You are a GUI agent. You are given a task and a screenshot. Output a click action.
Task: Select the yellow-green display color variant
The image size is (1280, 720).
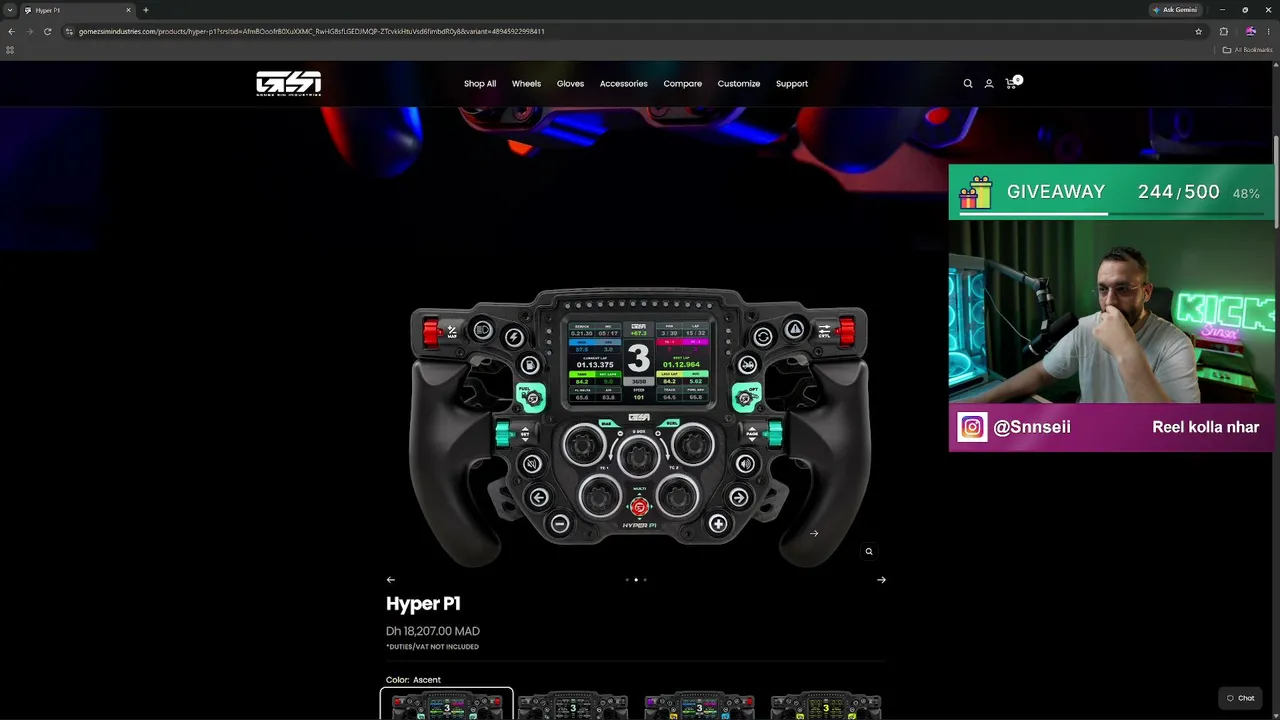[x=826, y=705]
